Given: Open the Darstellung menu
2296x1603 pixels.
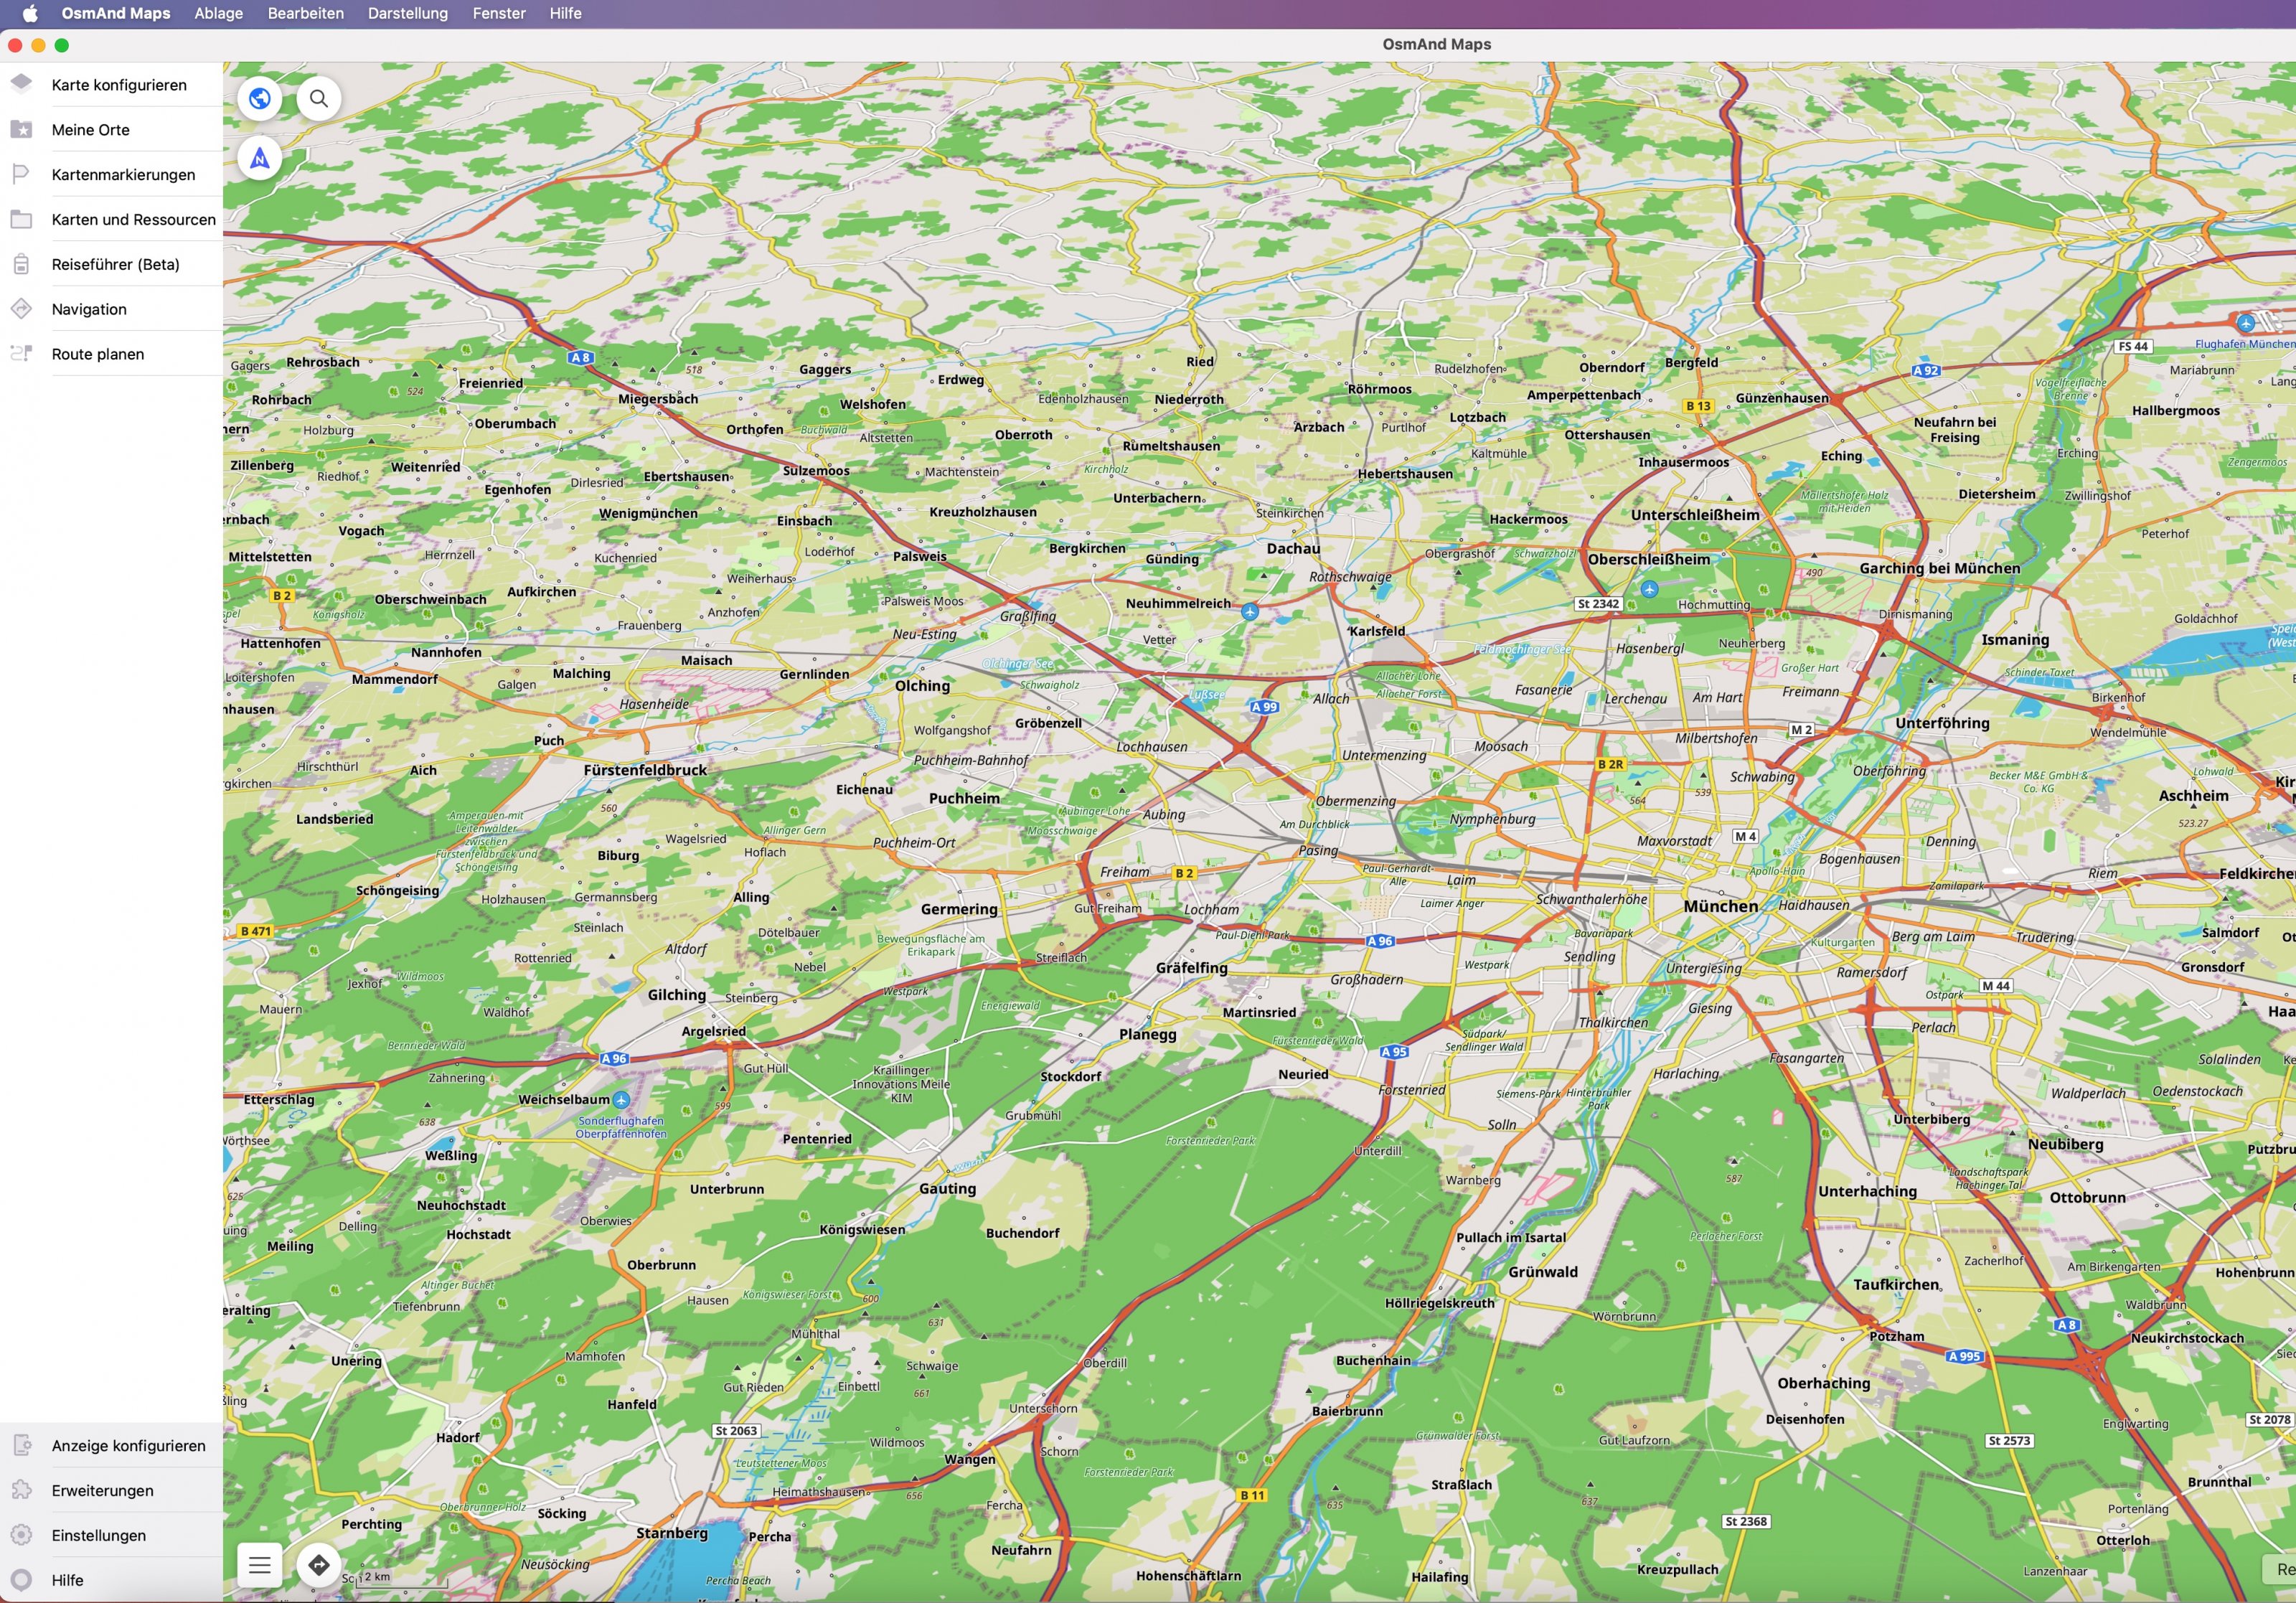Looking at the screenshot, I should click(407, 13).
